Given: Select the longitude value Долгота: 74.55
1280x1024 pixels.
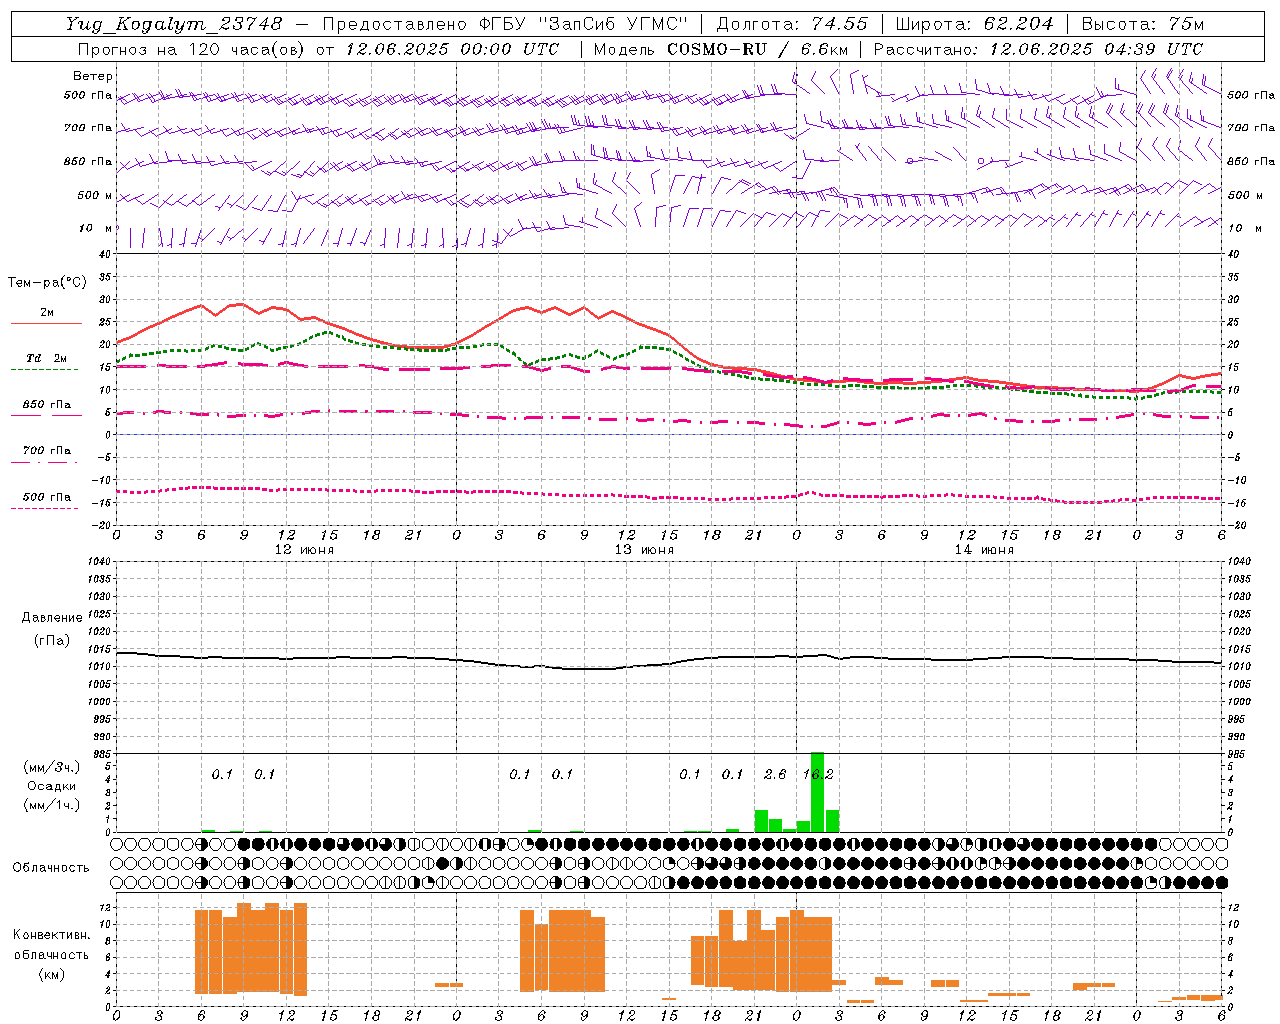Looking at the screenshot, I should tap(792, 23).
